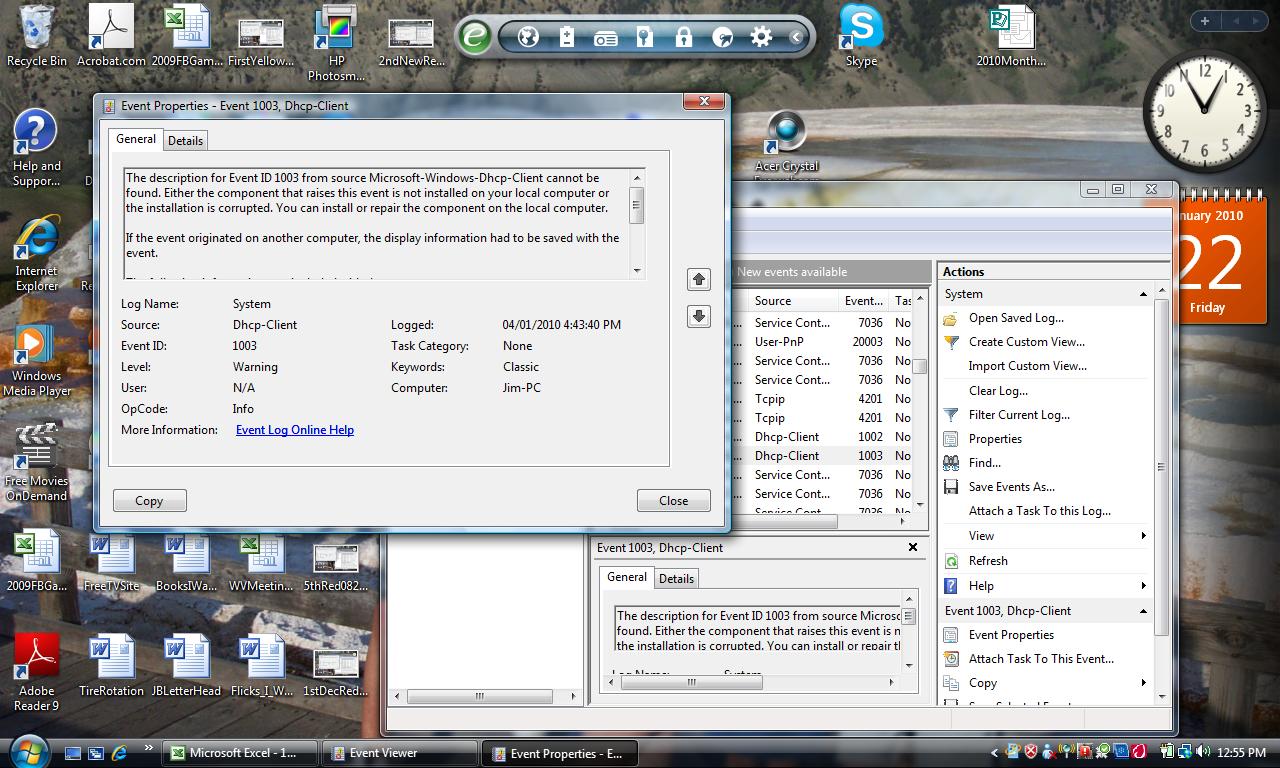
Task: Open Windows Media Player desktop shortcut
Action: (x=37, y=360)
